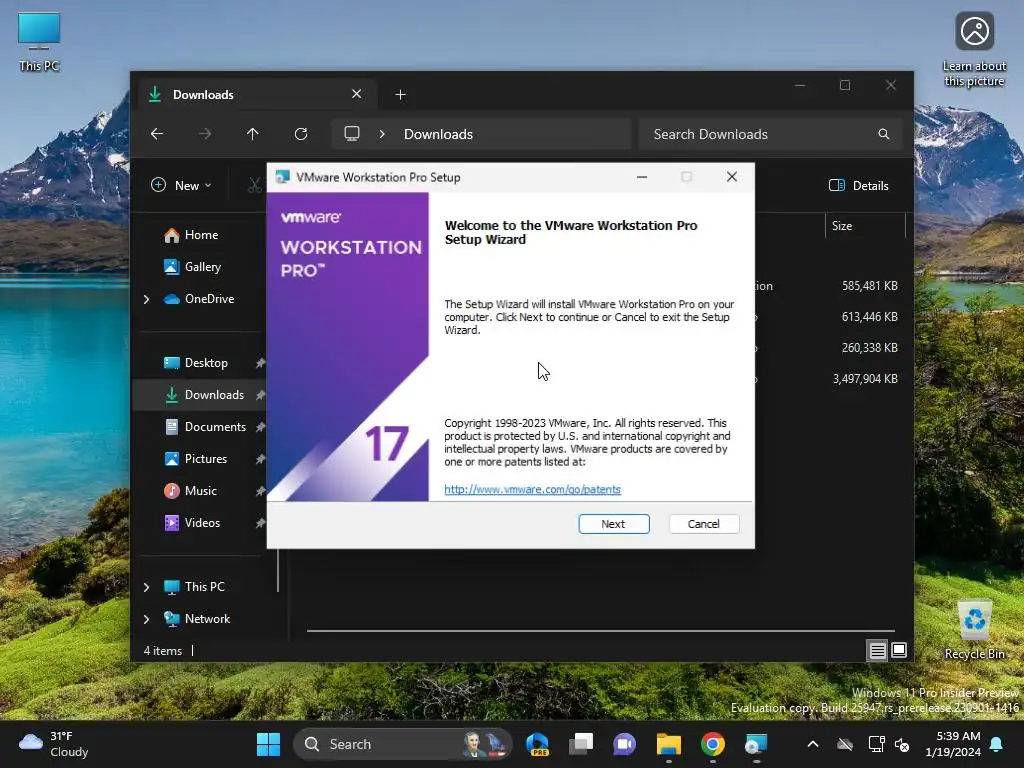Click Next in VMware setup wizard
Screen dimensions: 1024x768
tap(613, 524)
